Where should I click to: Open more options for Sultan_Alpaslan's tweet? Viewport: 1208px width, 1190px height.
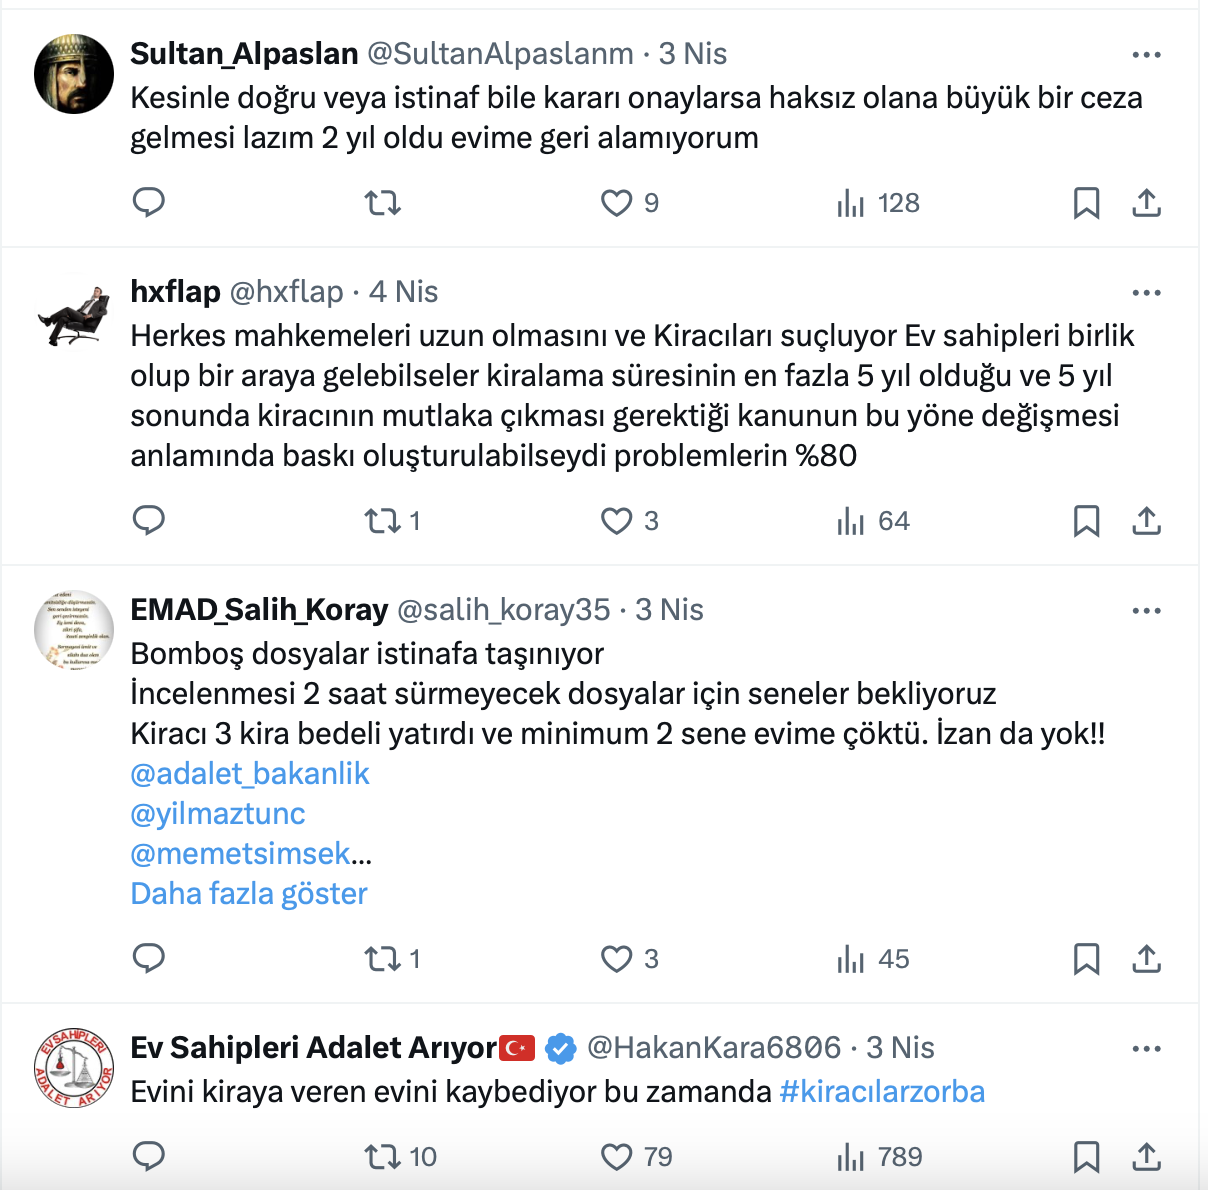pos(1146,54)
